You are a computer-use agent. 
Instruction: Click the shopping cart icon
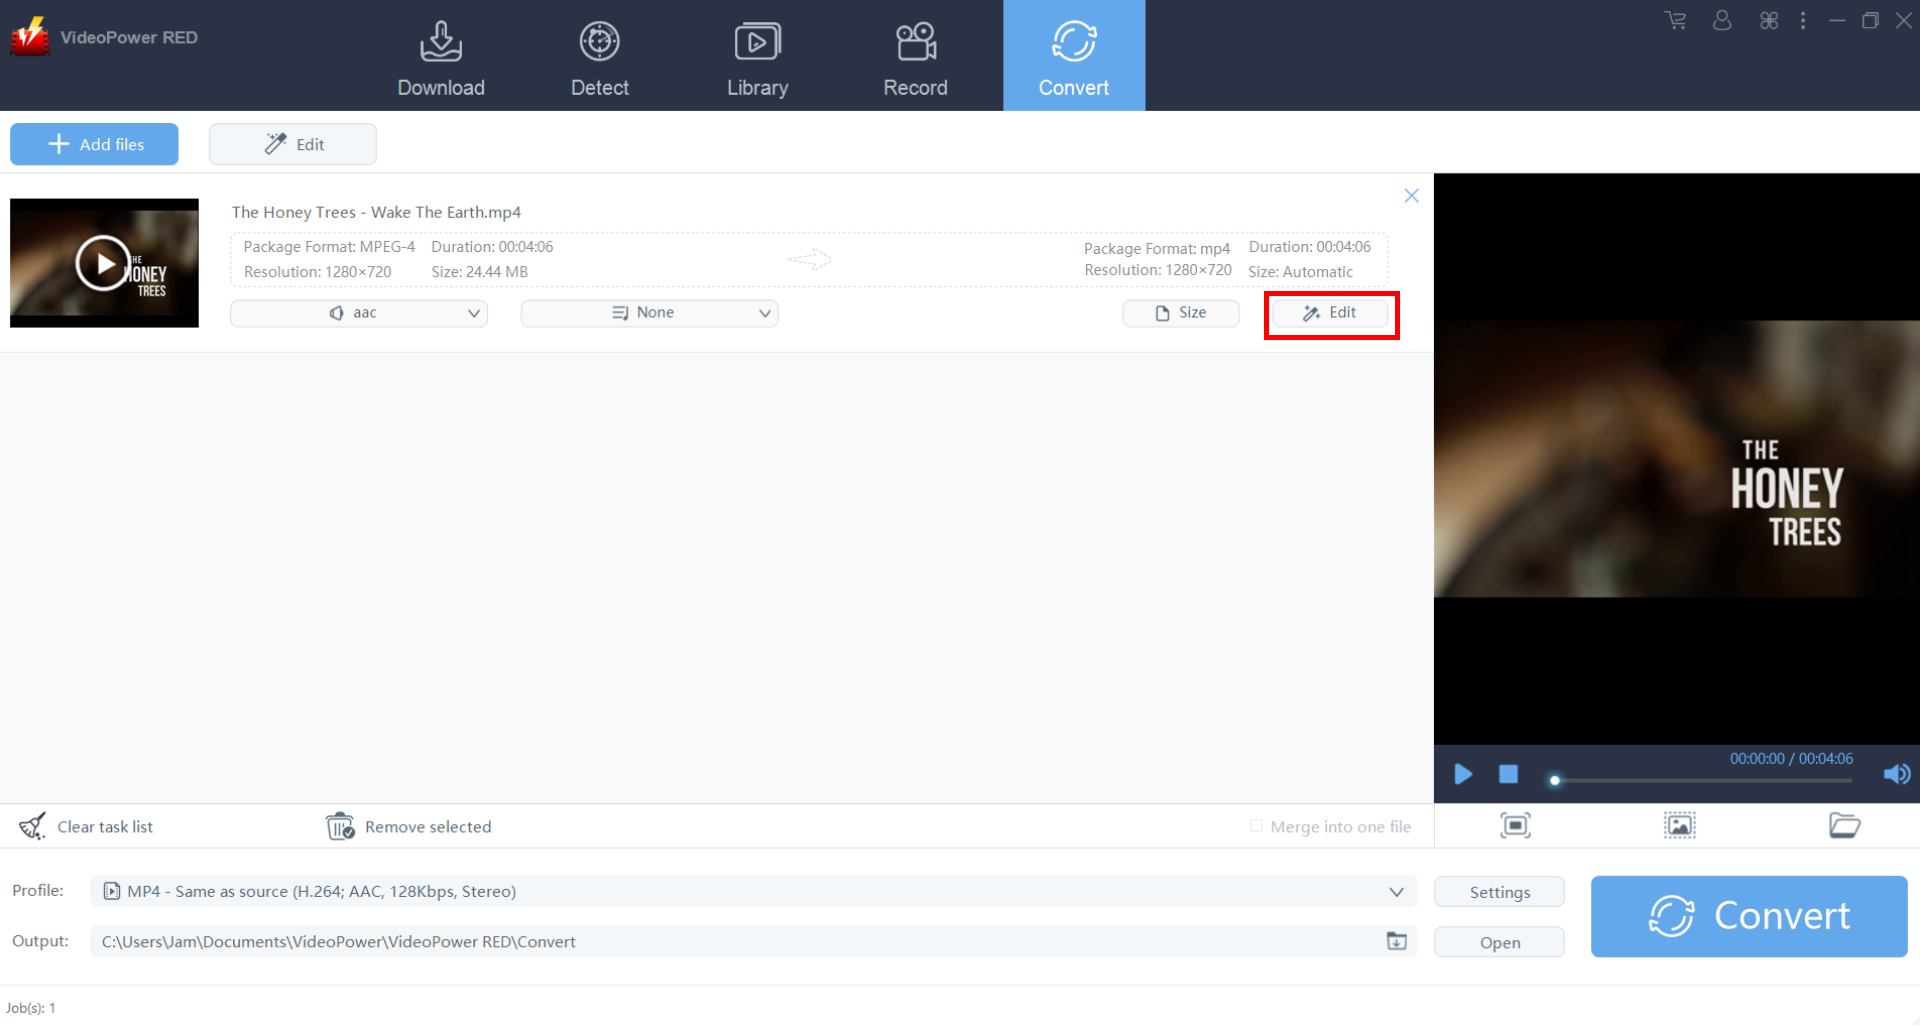tap(1675, 20)
